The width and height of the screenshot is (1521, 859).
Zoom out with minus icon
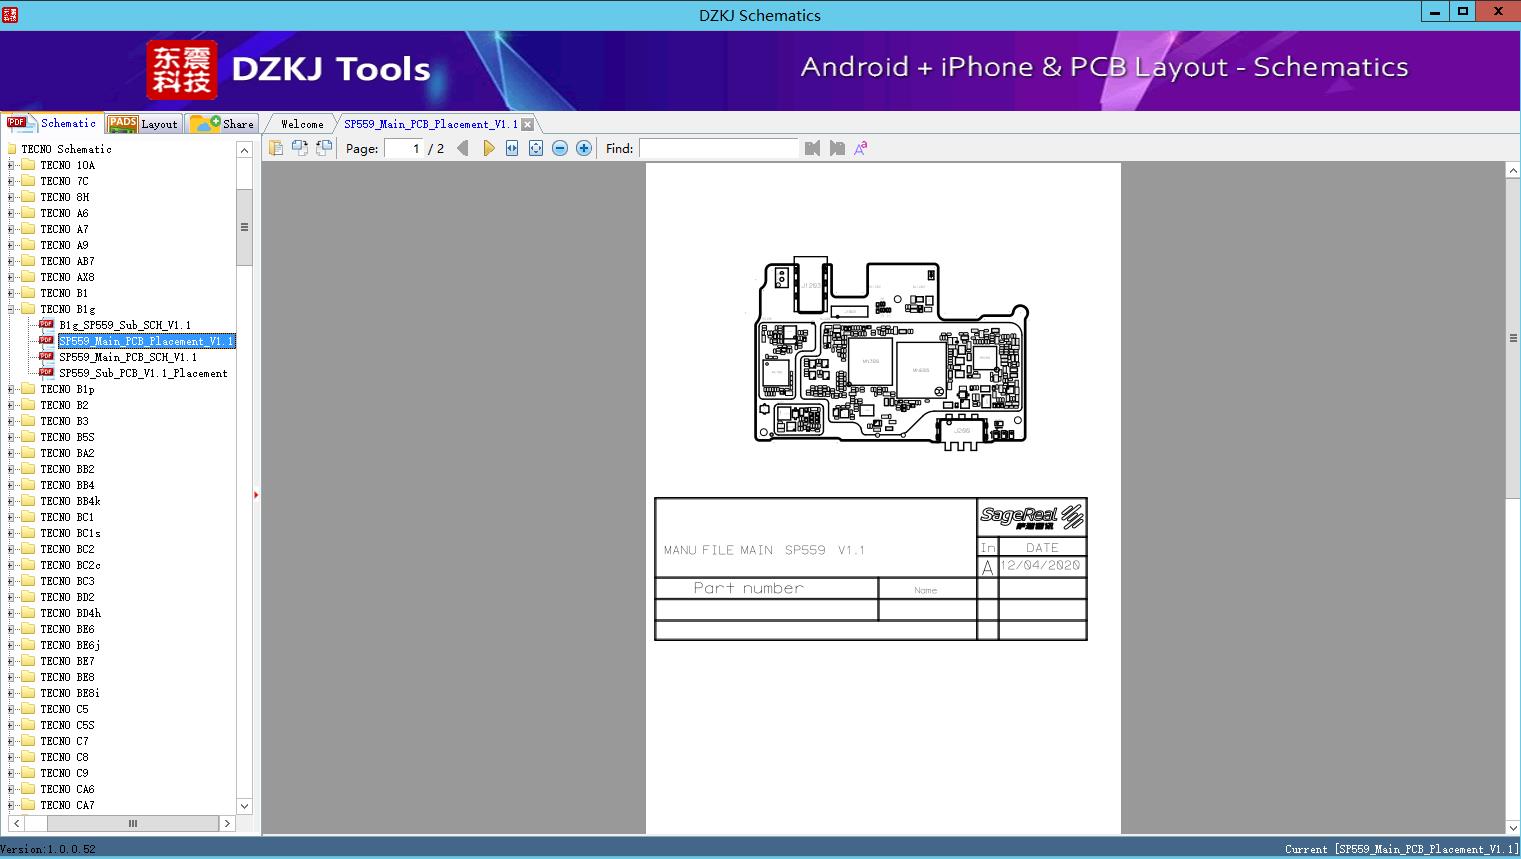[x=560, y=148]
